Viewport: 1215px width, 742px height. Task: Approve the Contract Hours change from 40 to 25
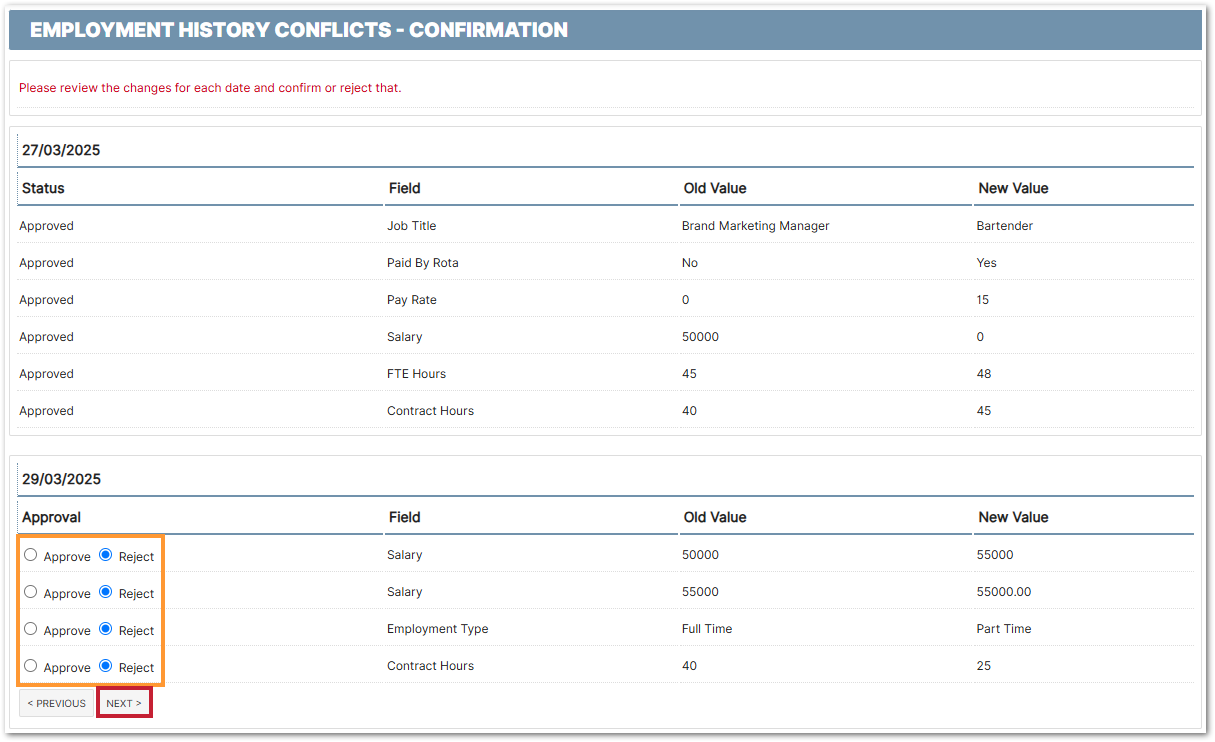pyautogui.click(x=31, y=666)
